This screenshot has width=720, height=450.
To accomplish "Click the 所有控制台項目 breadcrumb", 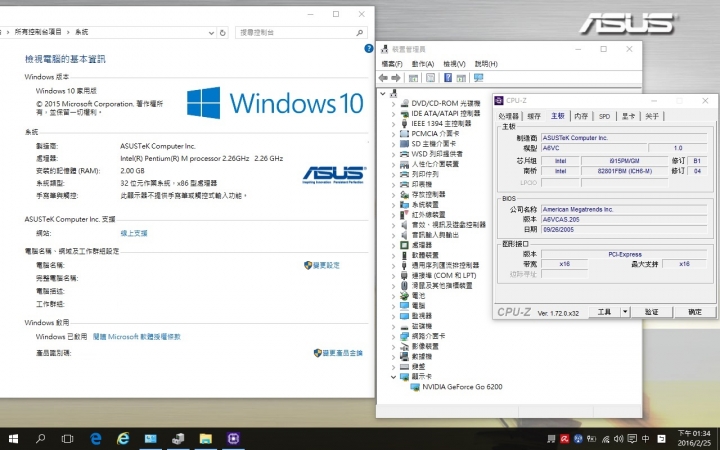I will tap(39, 32).
